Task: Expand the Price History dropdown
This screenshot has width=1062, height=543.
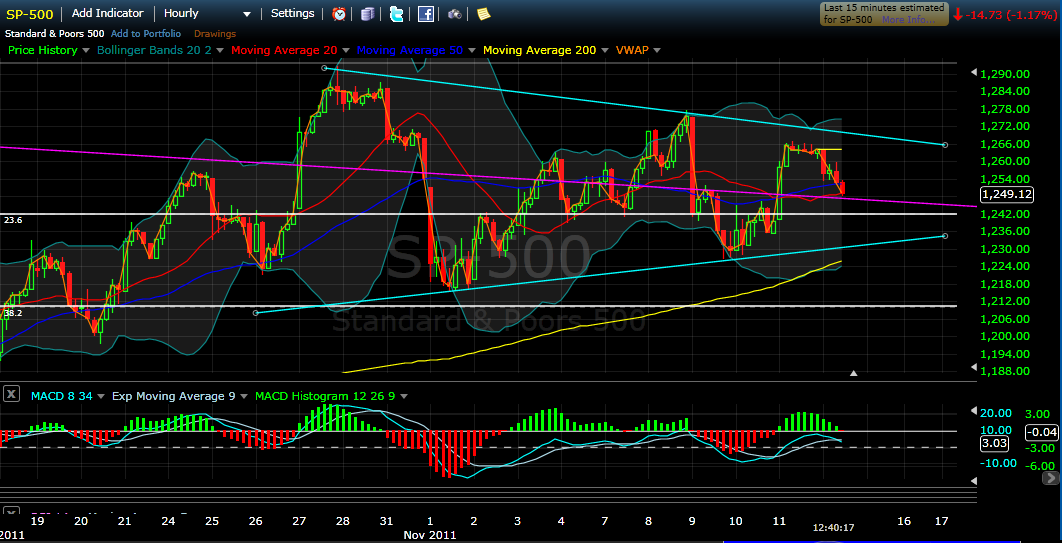Action: [x=85, y=50]
